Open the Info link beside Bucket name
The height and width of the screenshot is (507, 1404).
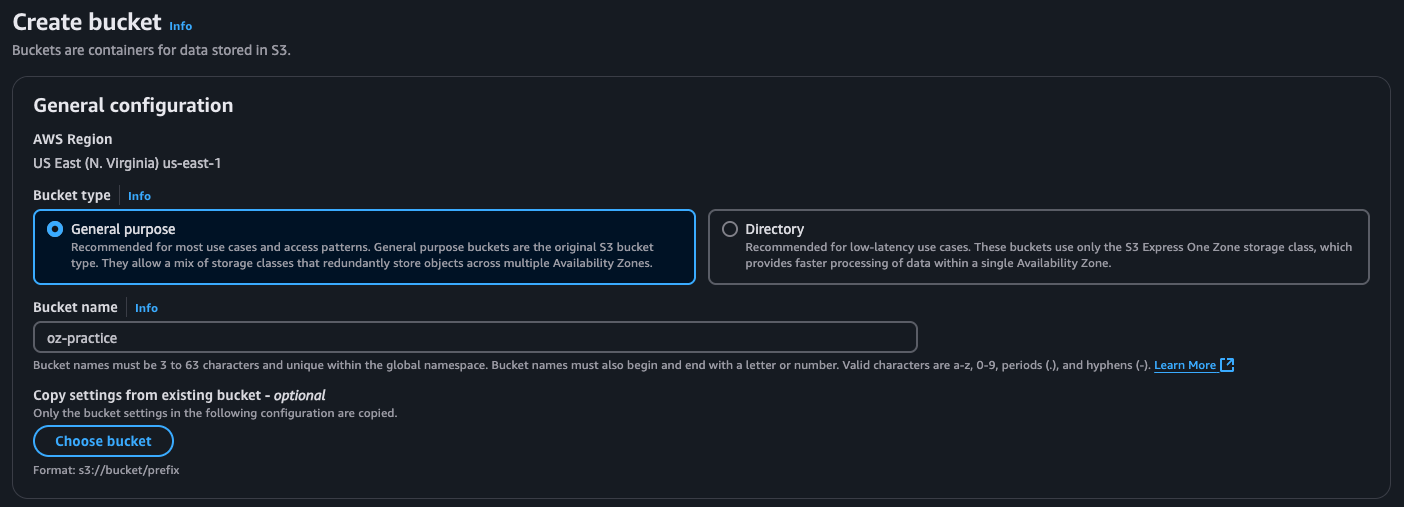[146, 308]
